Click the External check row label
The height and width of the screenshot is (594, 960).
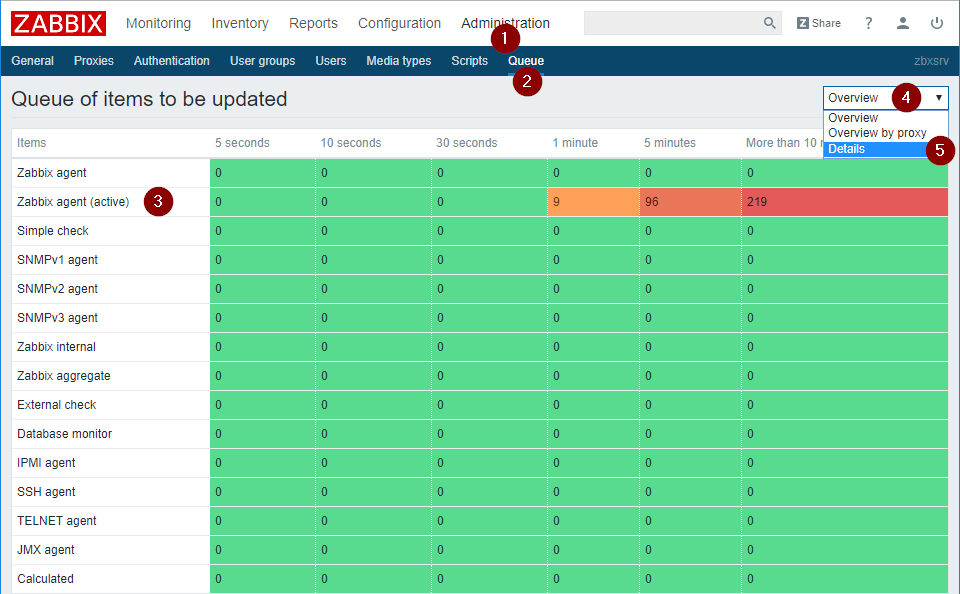[x=56, y=405]
